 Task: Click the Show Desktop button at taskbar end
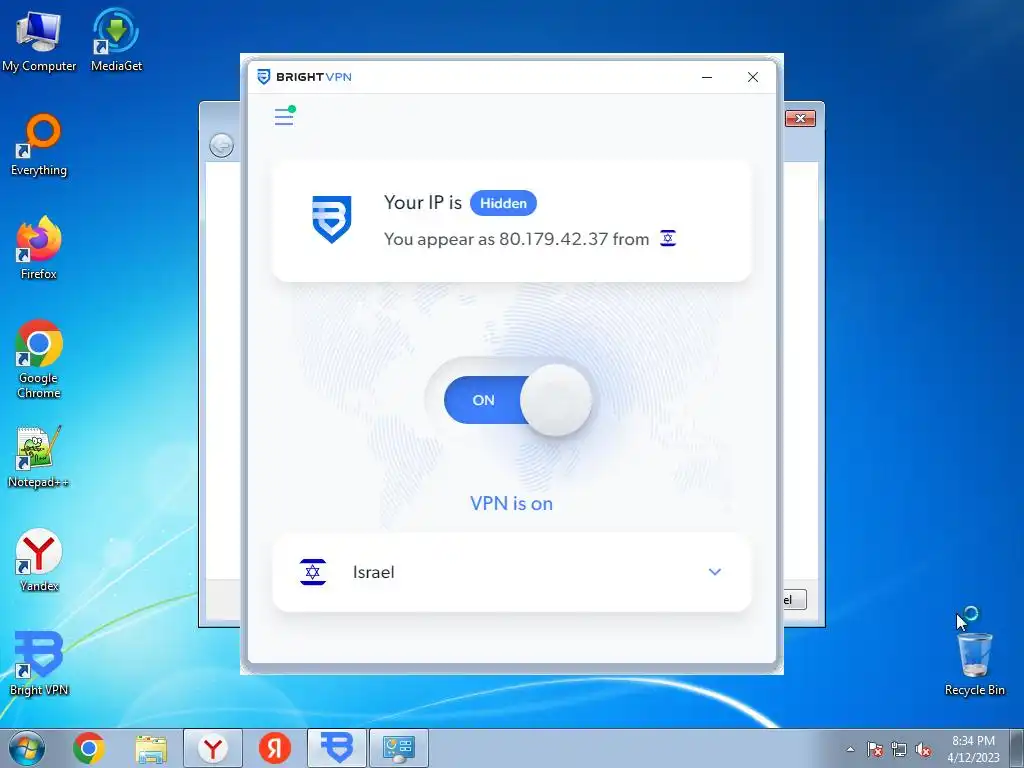(x=1017, y=748)
